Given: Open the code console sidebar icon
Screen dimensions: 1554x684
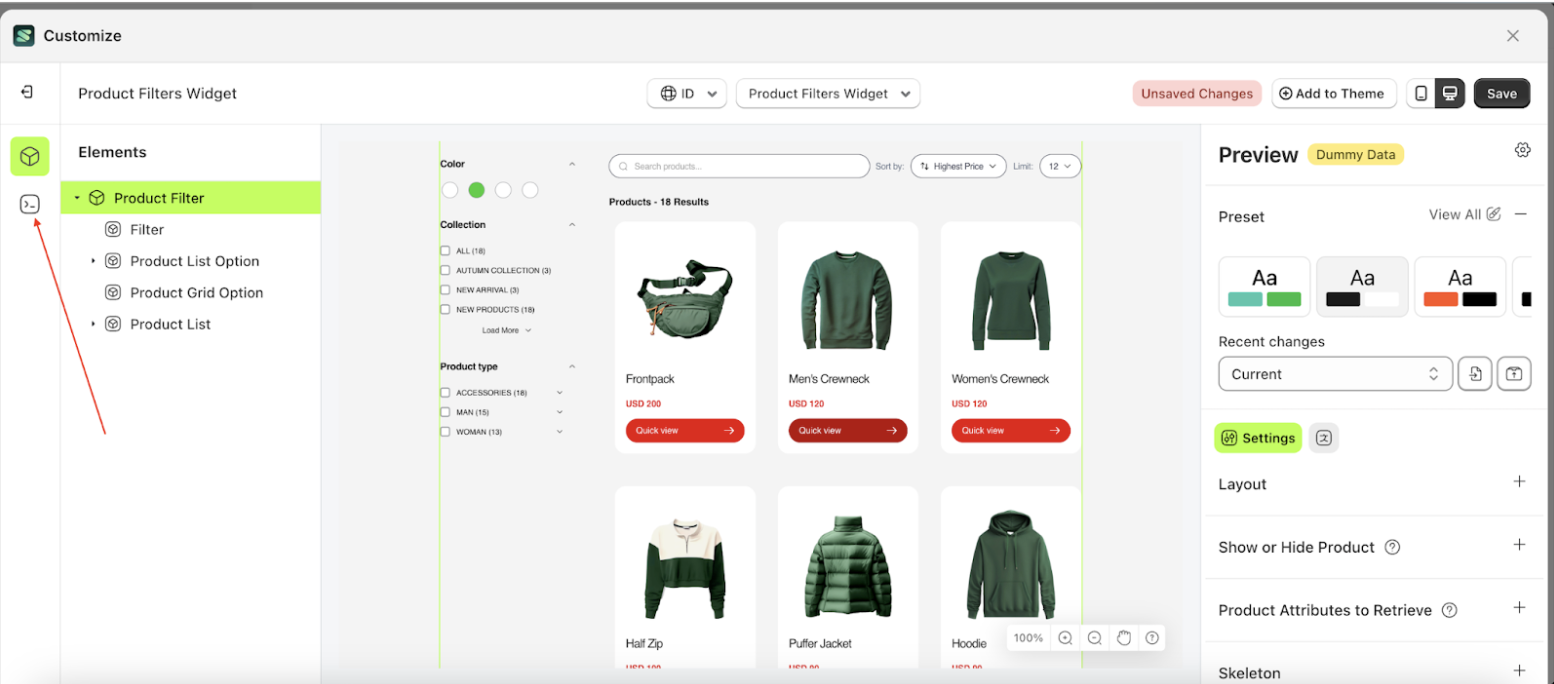Looking at the screenshot, I should pos(30,205).
